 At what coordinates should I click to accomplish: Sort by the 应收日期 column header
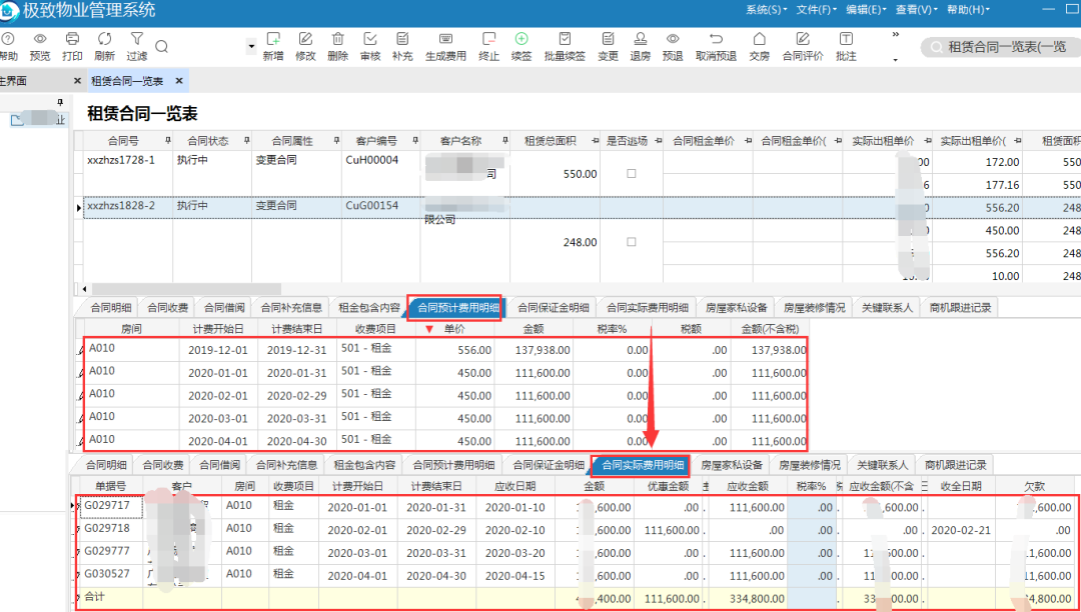(x=515, y=486)
